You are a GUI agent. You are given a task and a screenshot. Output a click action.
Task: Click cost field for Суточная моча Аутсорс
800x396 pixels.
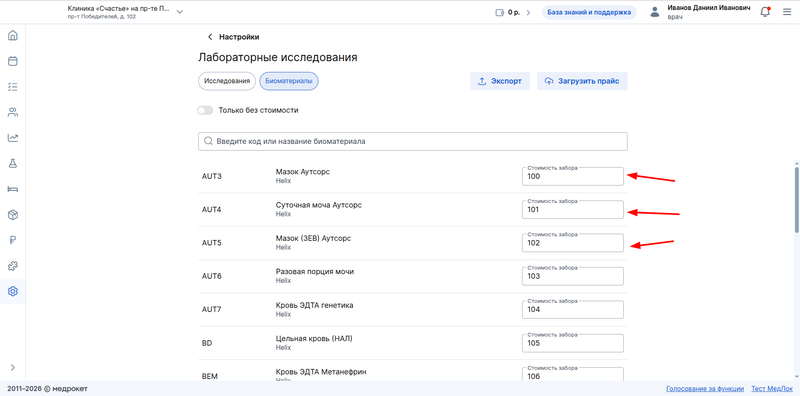click(572, 210)
